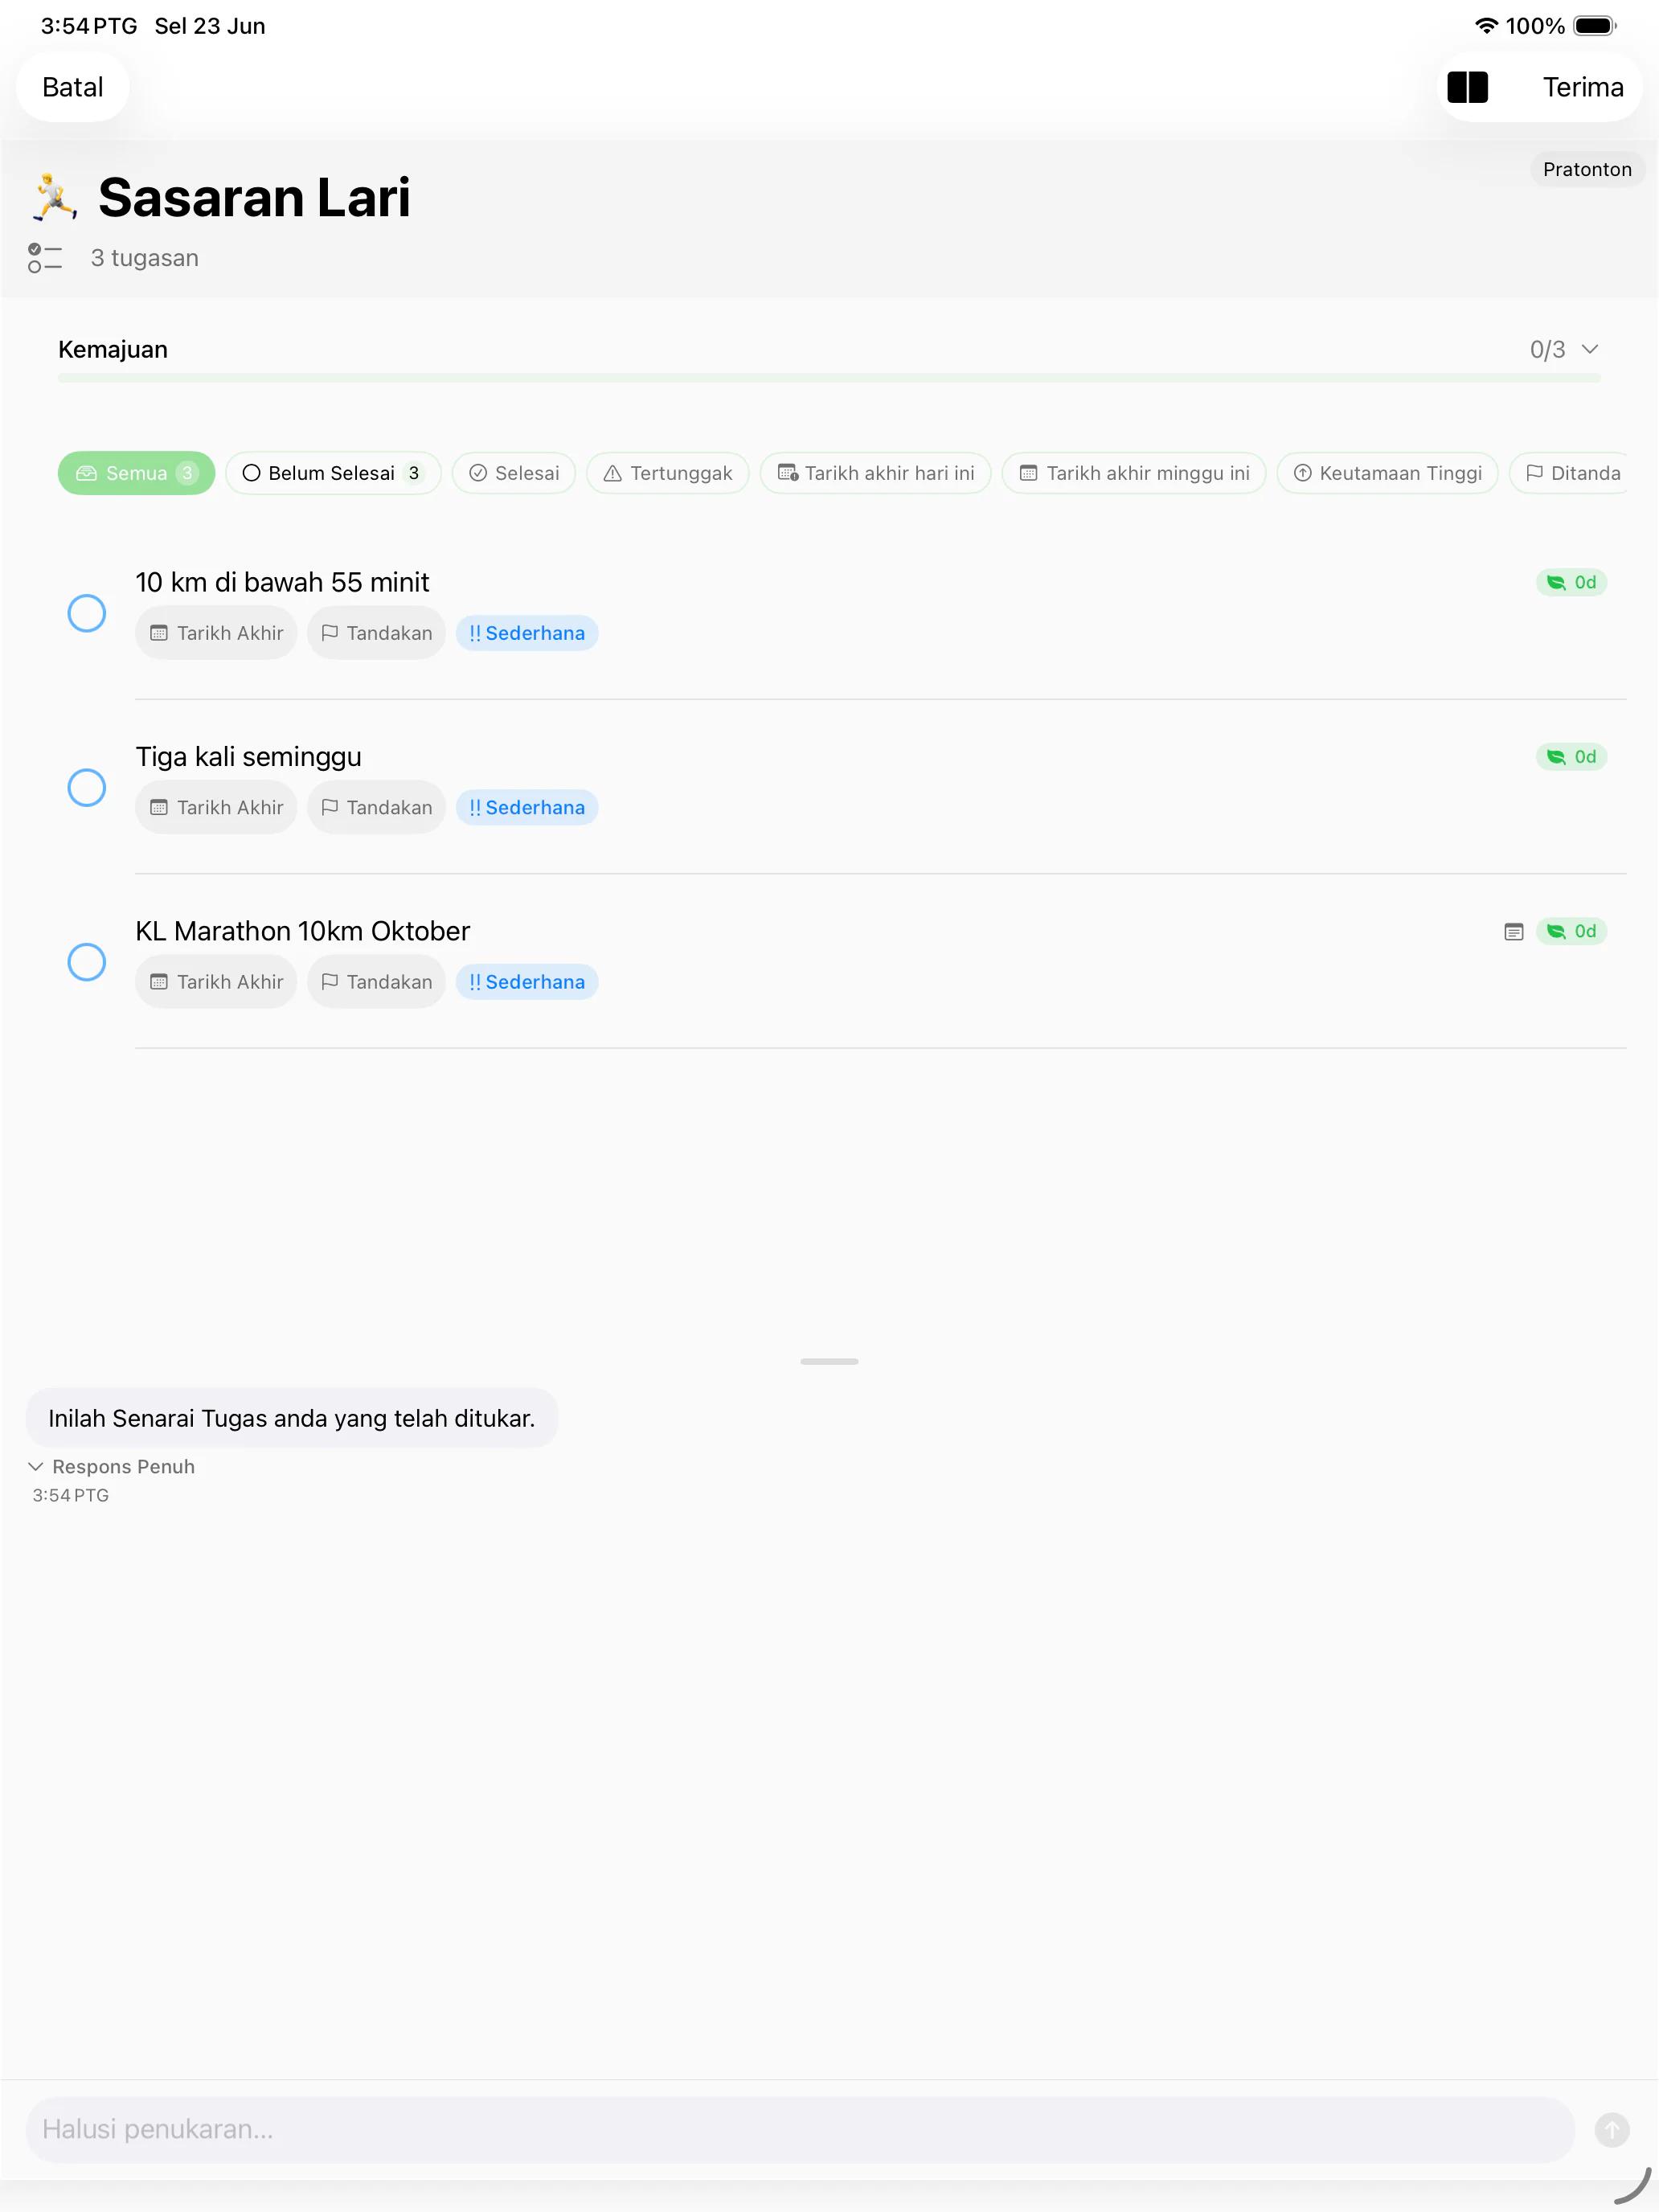Tap Terima to accept changes

pyautogui.click(x=1583, y=87)
